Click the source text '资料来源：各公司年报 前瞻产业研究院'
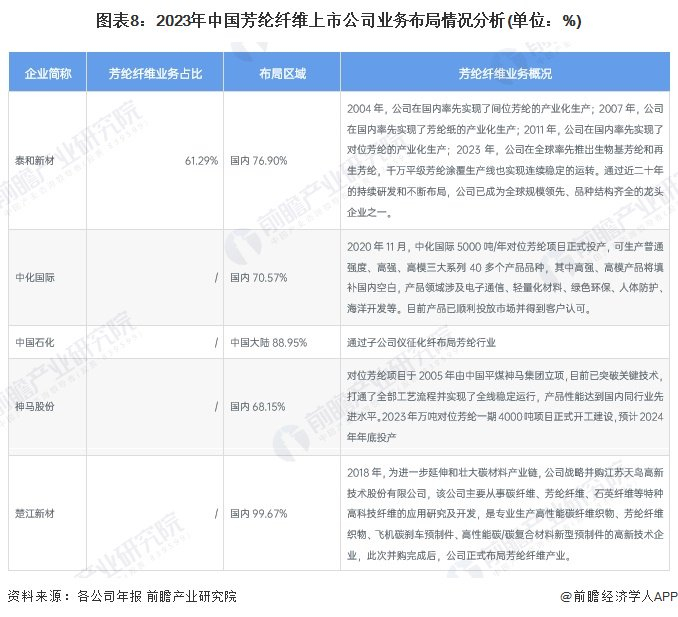 tap(122, 596)
